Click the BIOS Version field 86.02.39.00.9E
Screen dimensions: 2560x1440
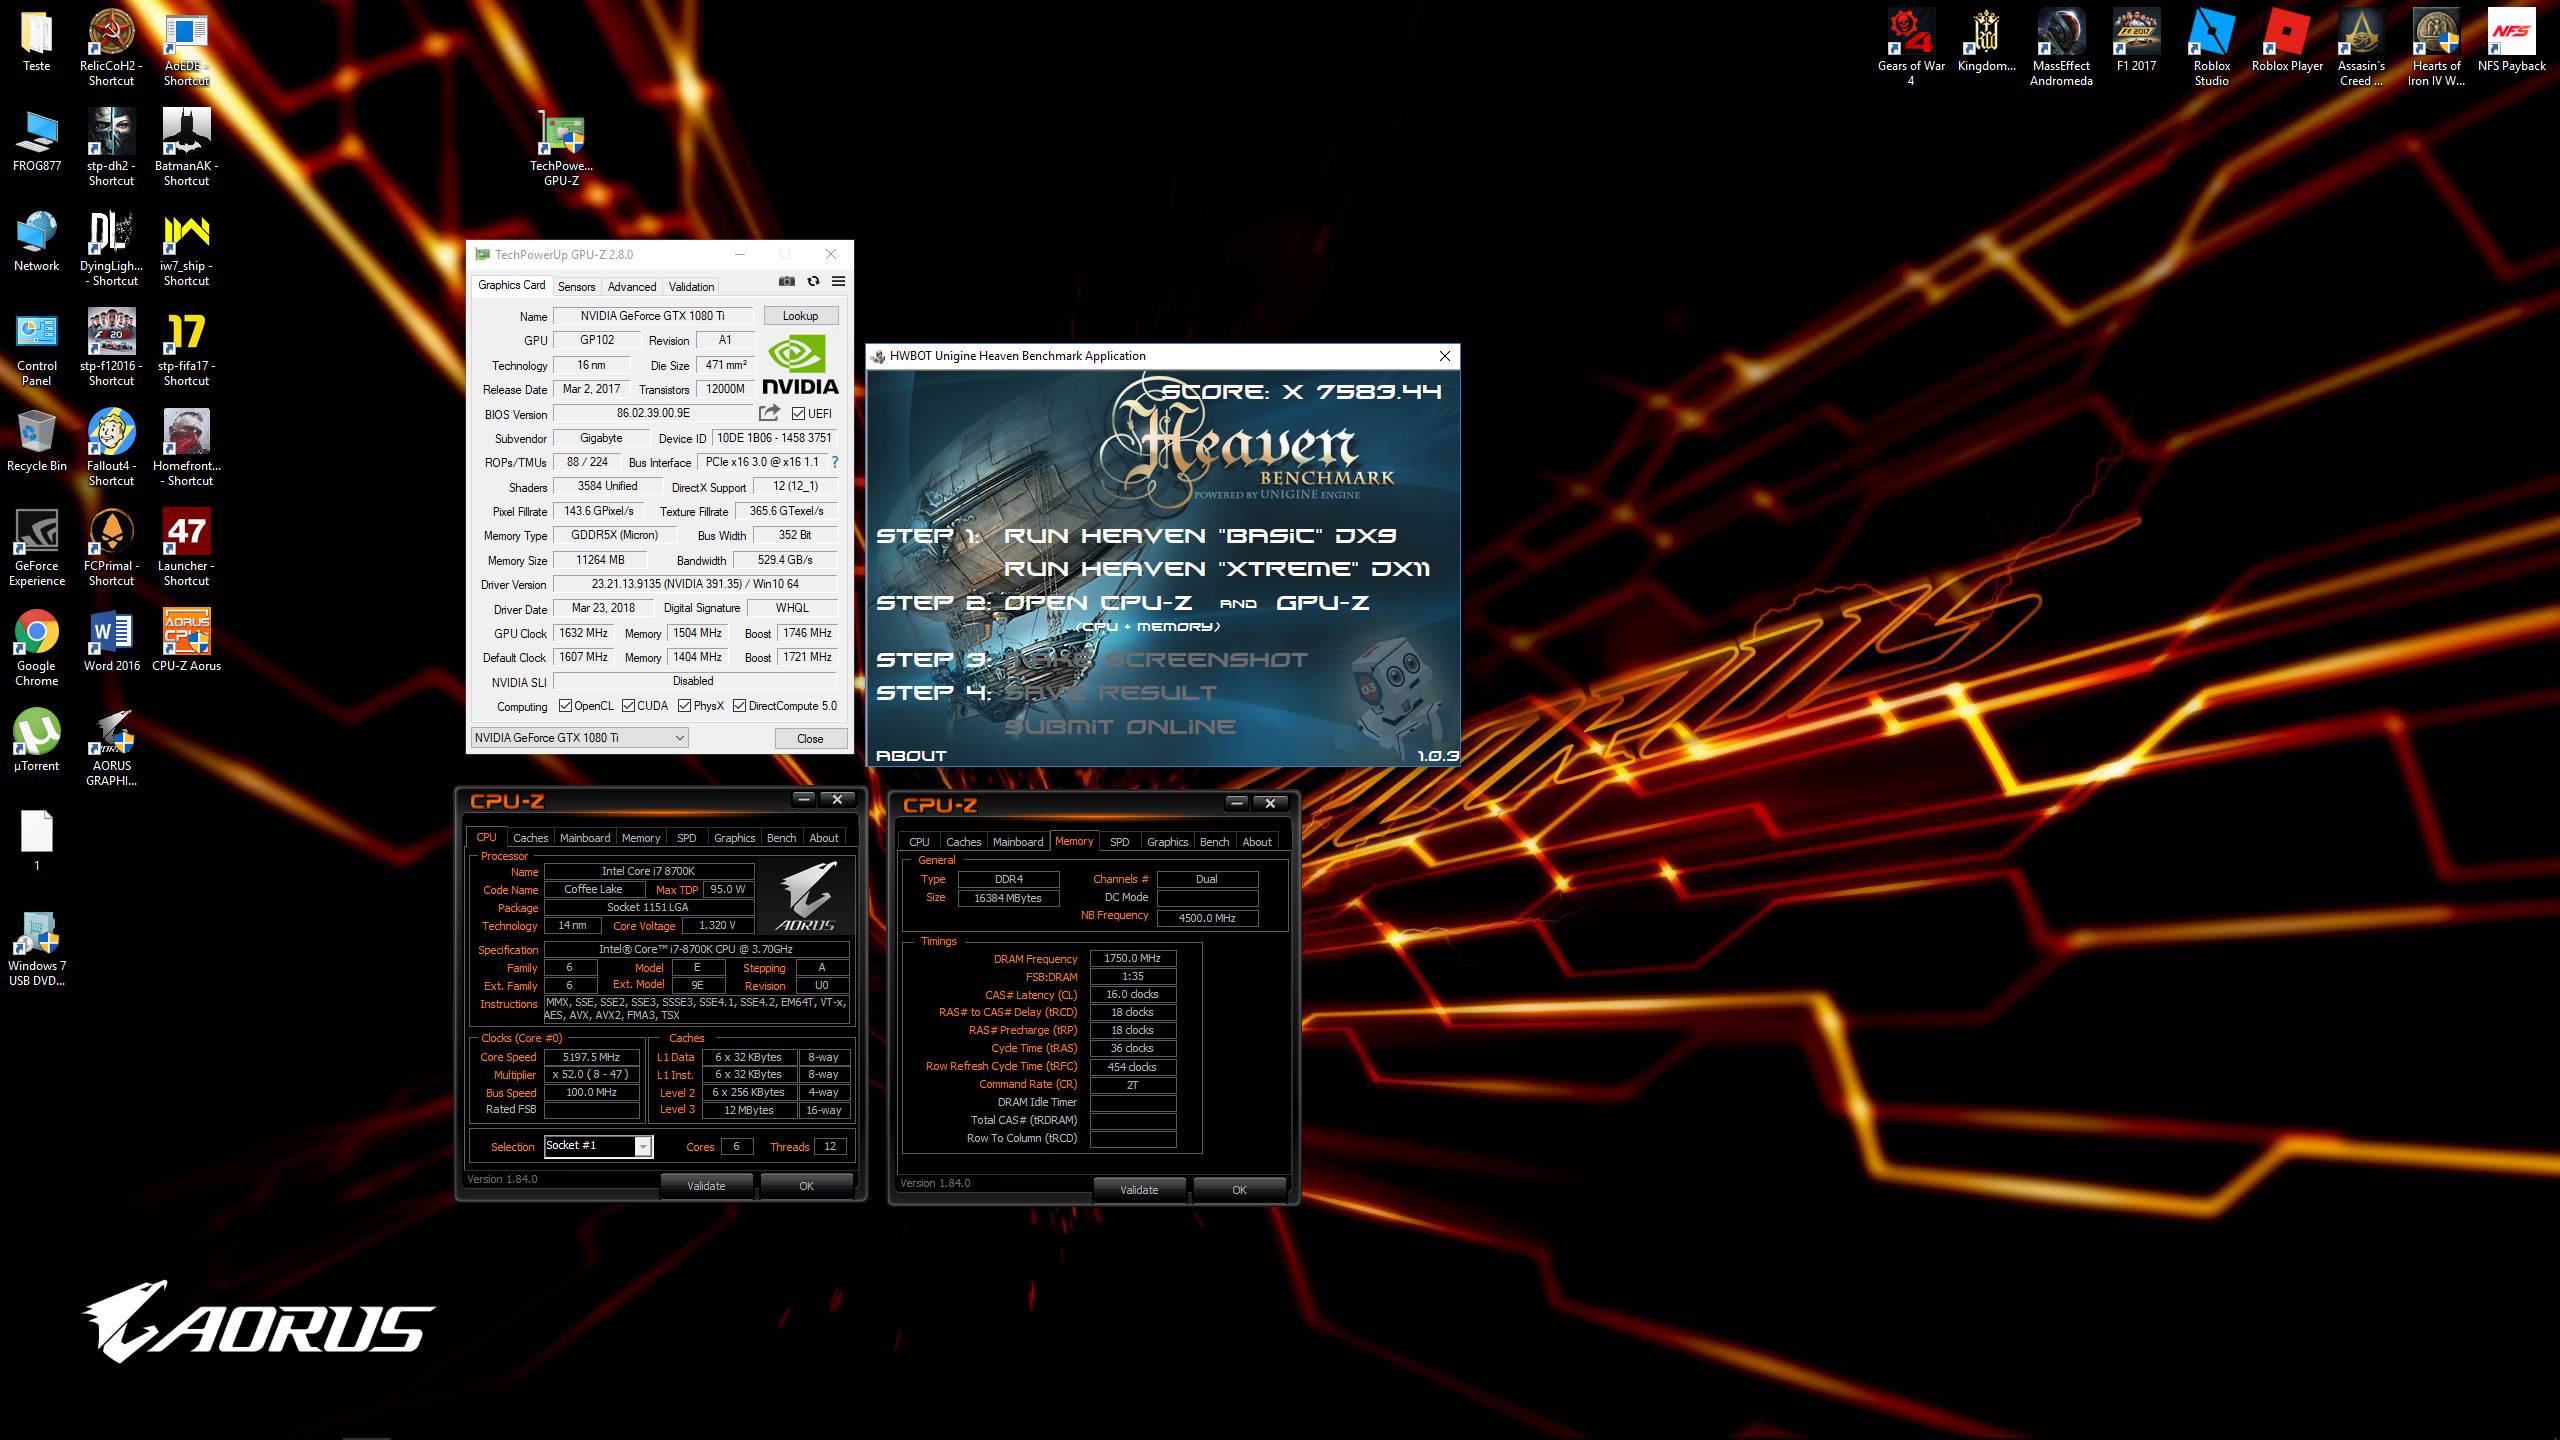click(653, 413)
